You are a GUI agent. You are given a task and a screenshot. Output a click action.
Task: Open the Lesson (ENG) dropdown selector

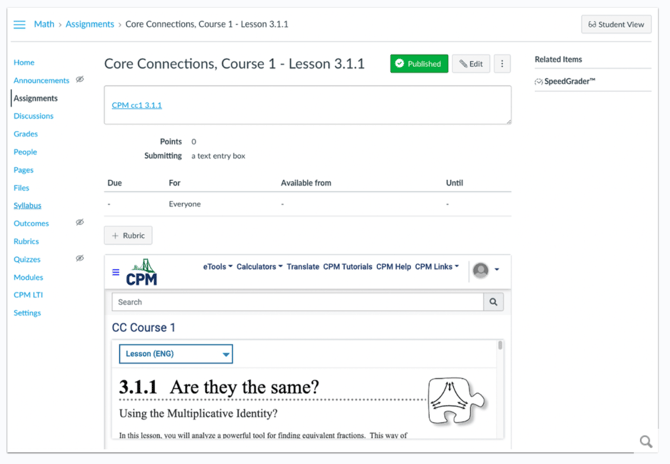click(x=176, y=354)
